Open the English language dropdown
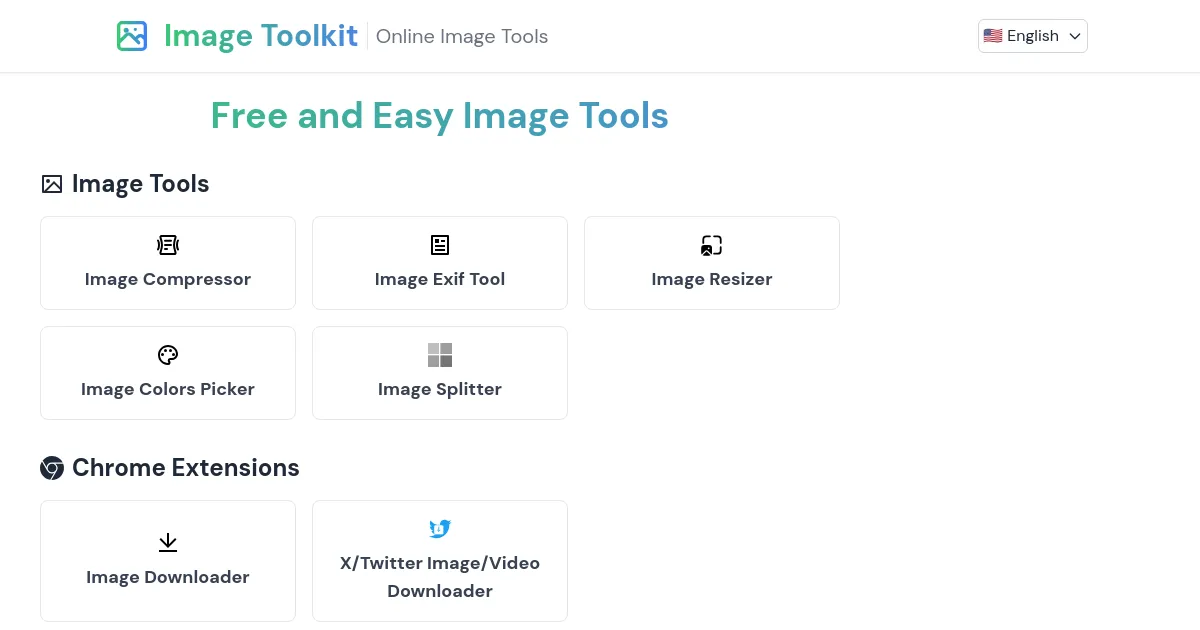 pyautogui.click(x=1033, y=36)
